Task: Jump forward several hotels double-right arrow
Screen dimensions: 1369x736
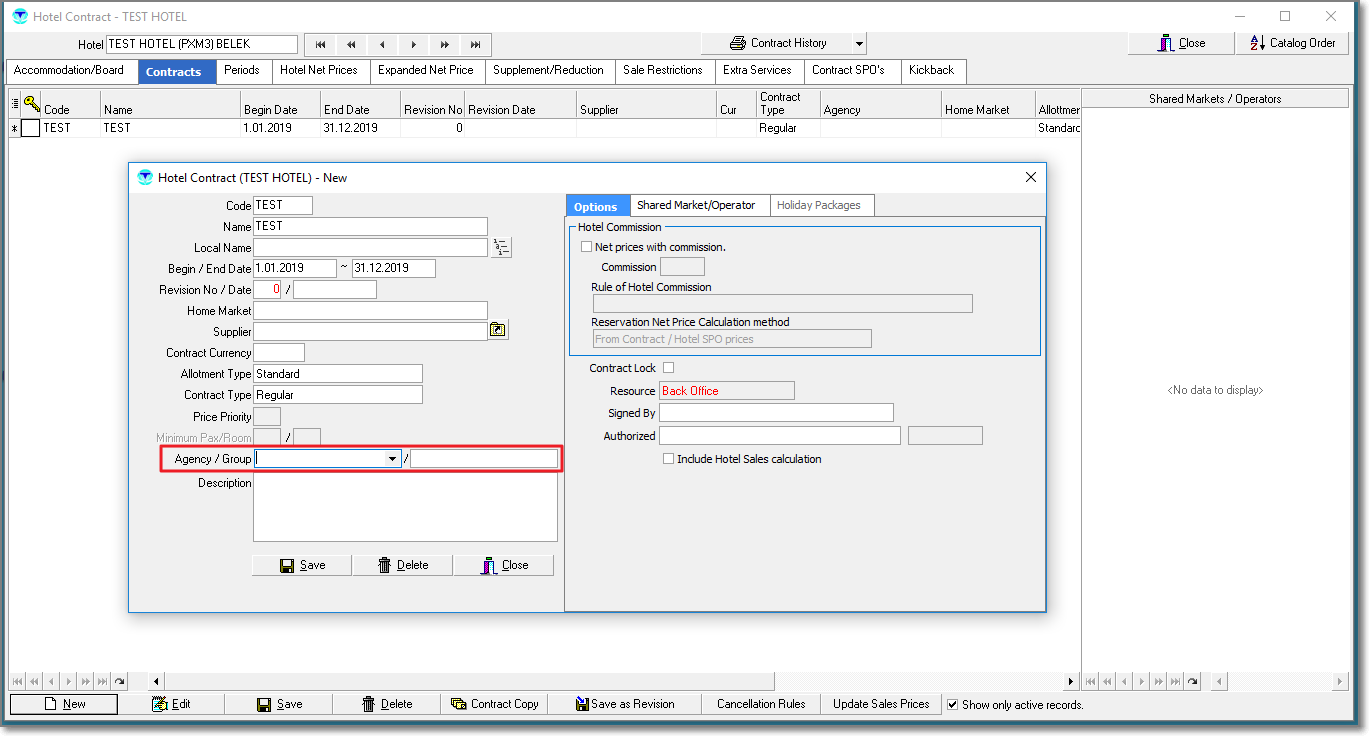Action: (444, 45)
